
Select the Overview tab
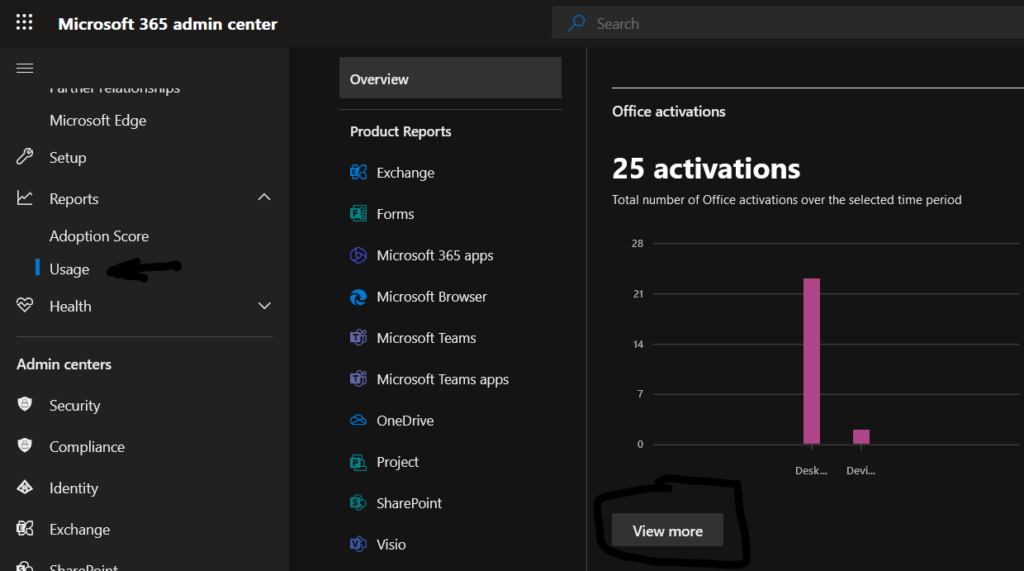(x=450, y=78)
